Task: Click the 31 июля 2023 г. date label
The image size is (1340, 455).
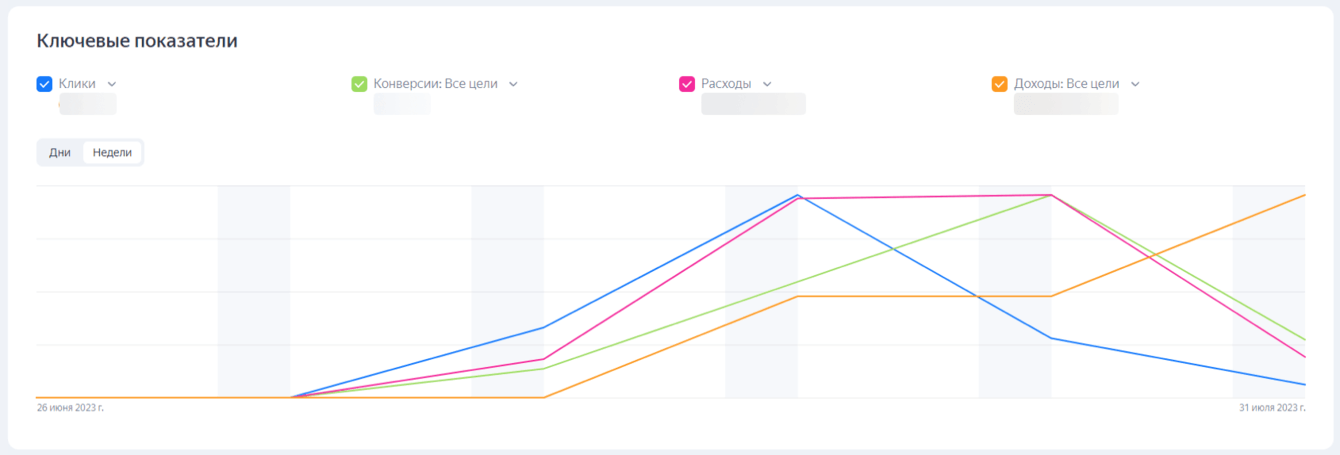Action: (x=1272, y=408)
